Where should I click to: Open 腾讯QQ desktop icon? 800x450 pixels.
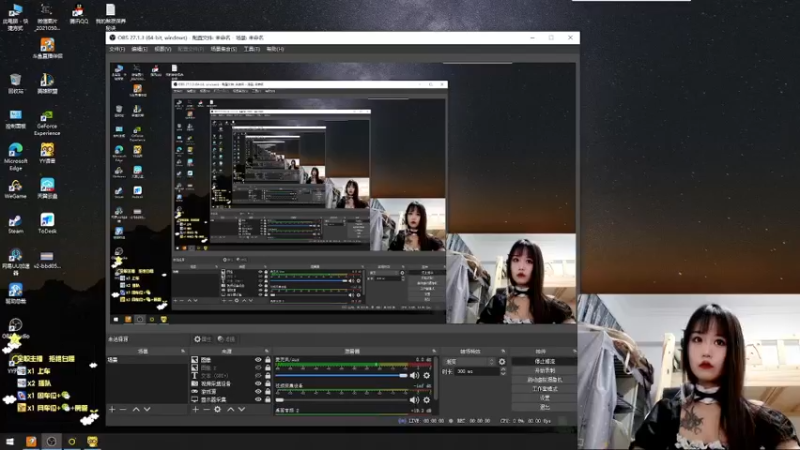(x=79, y=14)
